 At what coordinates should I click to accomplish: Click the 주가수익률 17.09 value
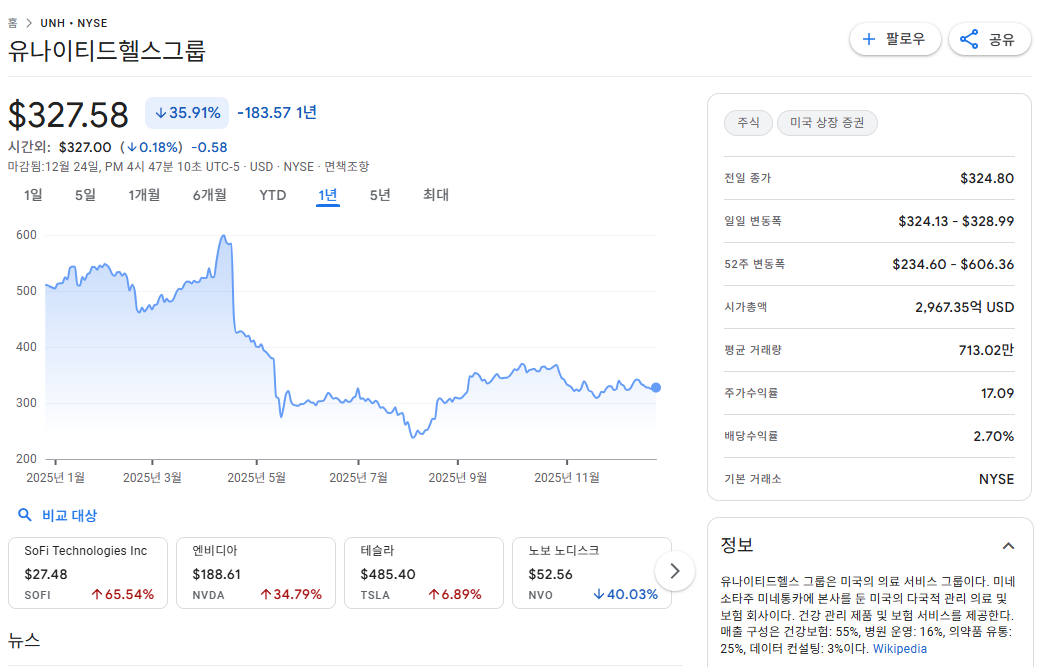pos(997,393)
